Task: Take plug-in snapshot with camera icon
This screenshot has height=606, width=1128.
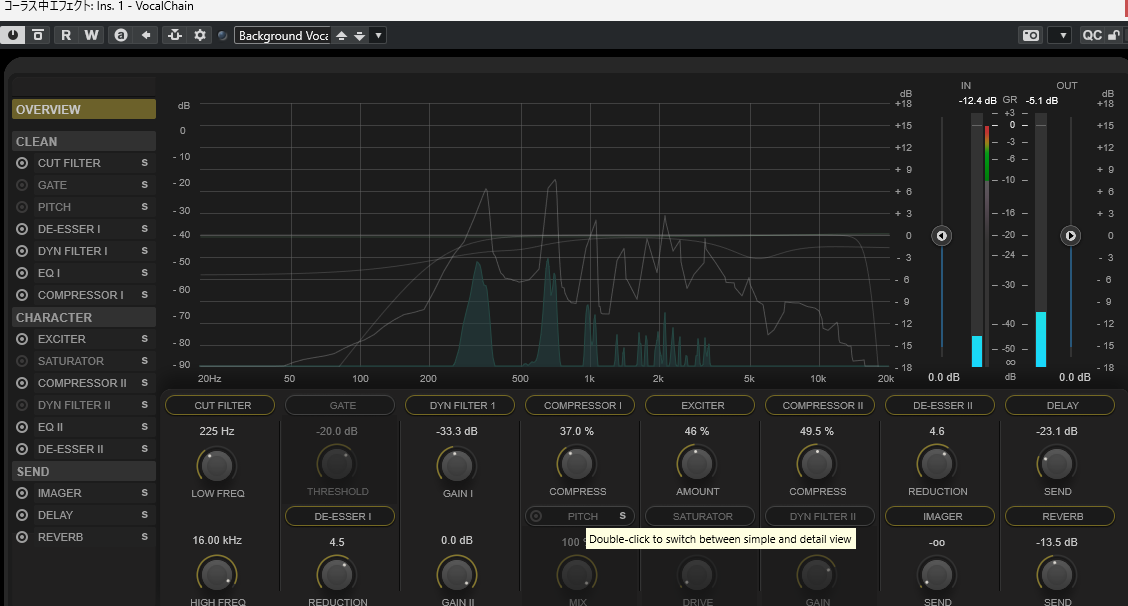Action: [x=1031, y=35]
